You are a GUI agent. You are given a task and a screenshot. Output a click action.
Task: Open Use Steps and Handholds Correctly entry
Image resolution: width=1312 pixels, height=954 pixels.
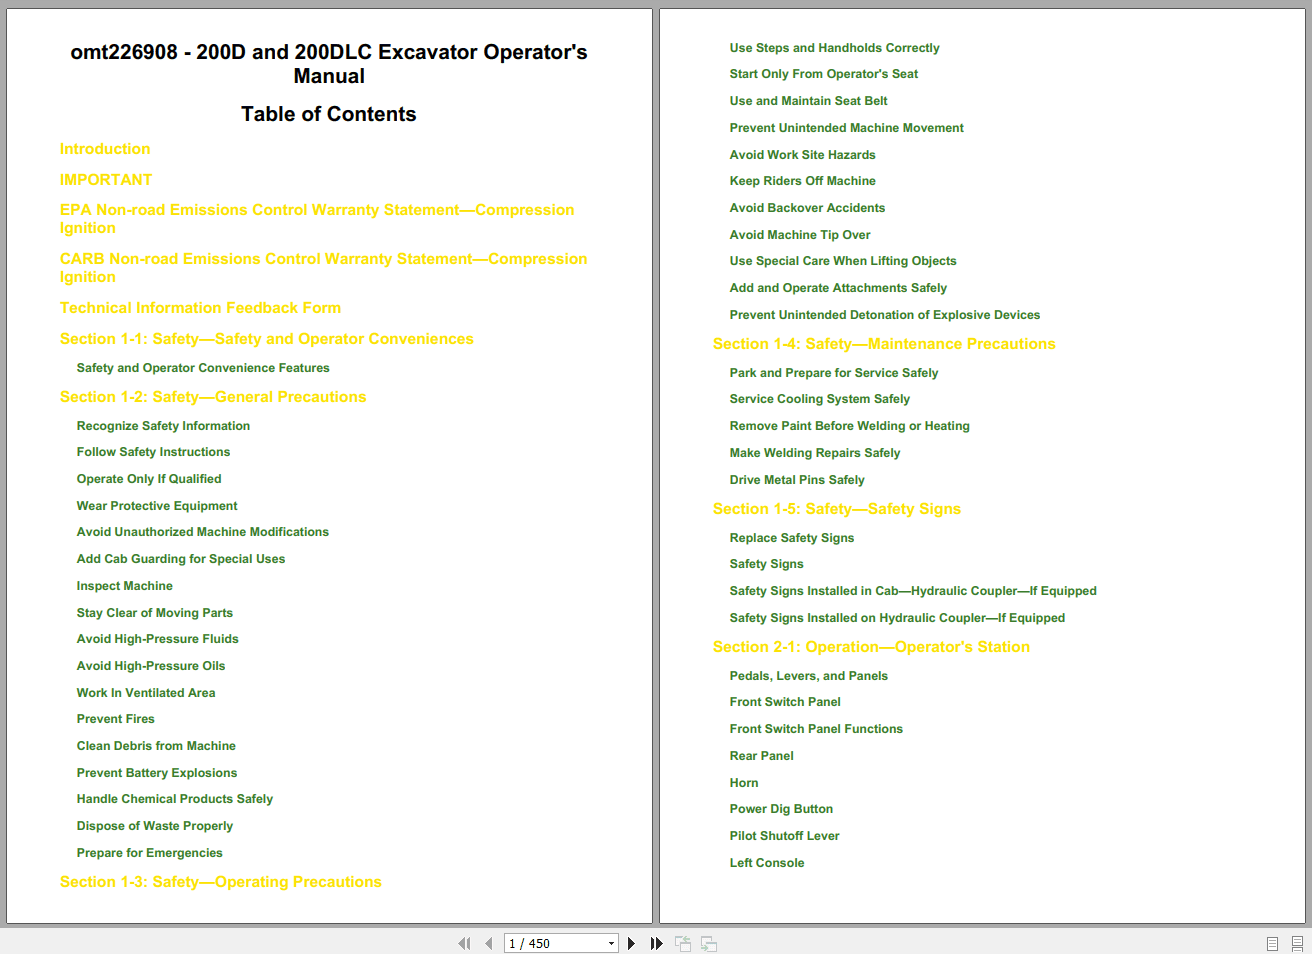tap(835, 48)
